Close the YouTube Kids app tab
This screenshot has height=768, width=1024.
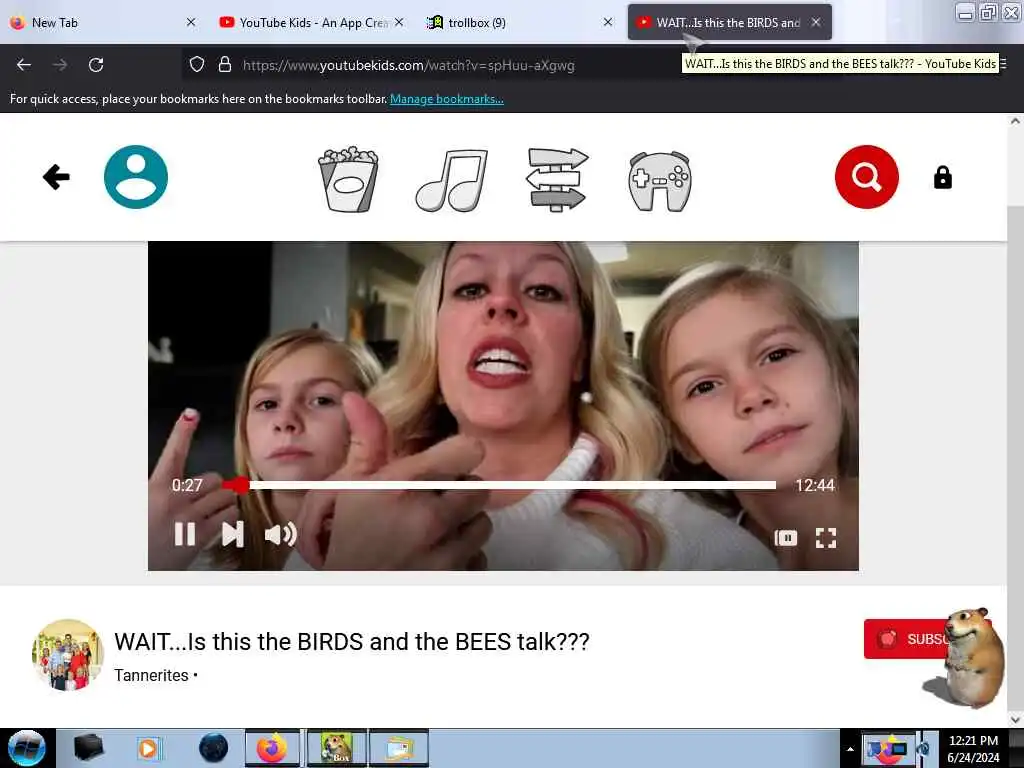399,22
